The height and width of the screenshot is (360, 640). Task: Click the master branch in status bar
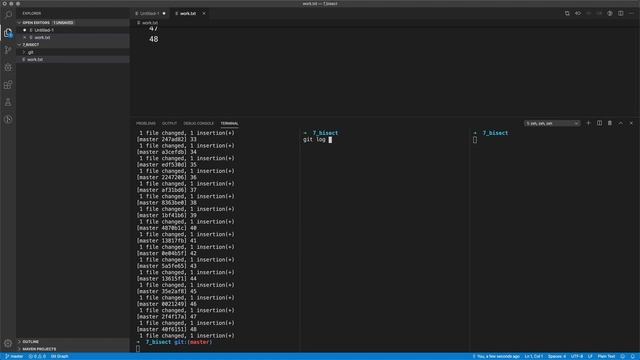14,356
